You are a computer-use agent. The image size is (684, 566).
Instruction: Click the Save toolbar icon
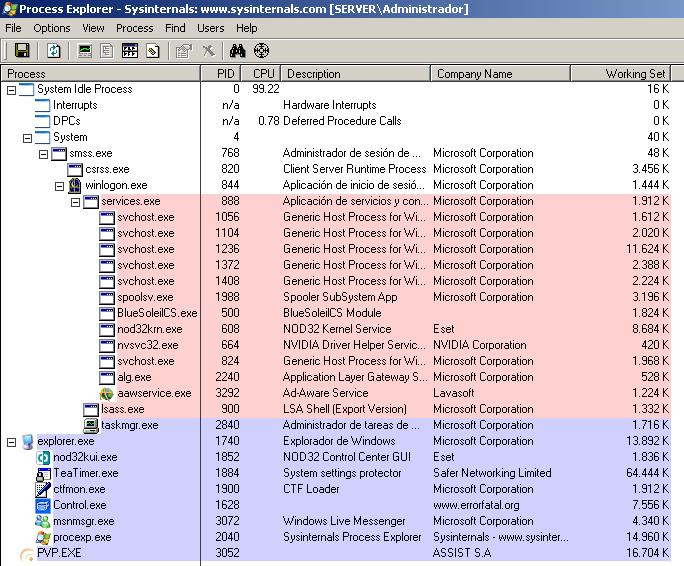(22, 51)
